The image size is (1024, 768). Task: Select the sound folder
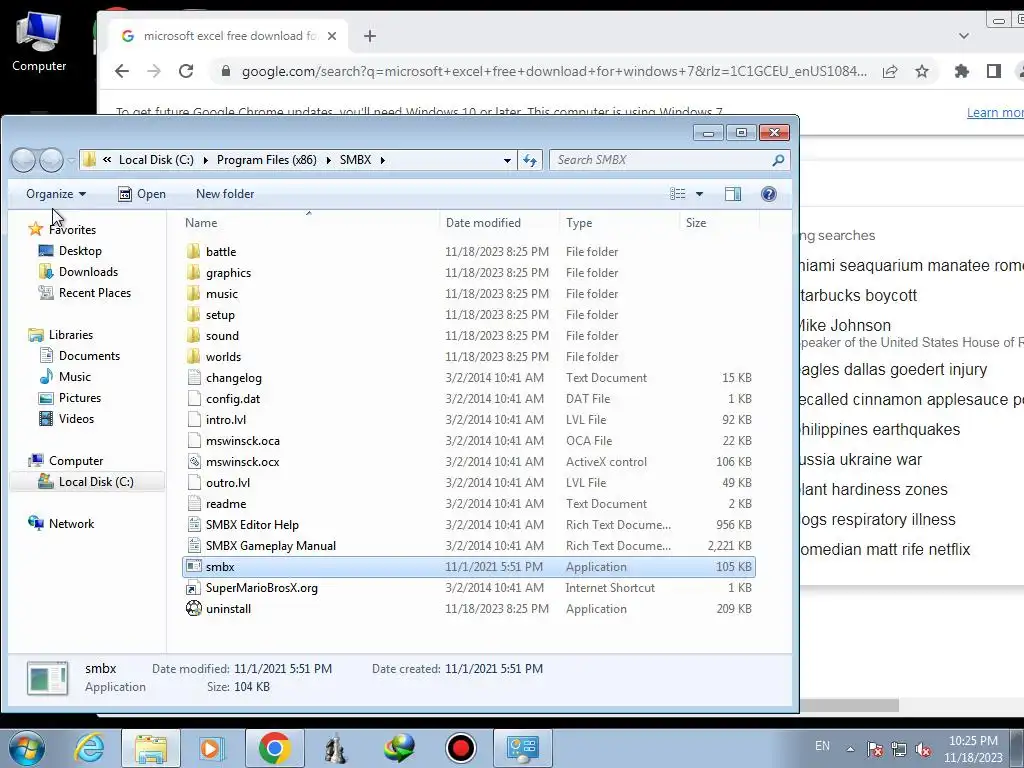[x=222, y=336]
